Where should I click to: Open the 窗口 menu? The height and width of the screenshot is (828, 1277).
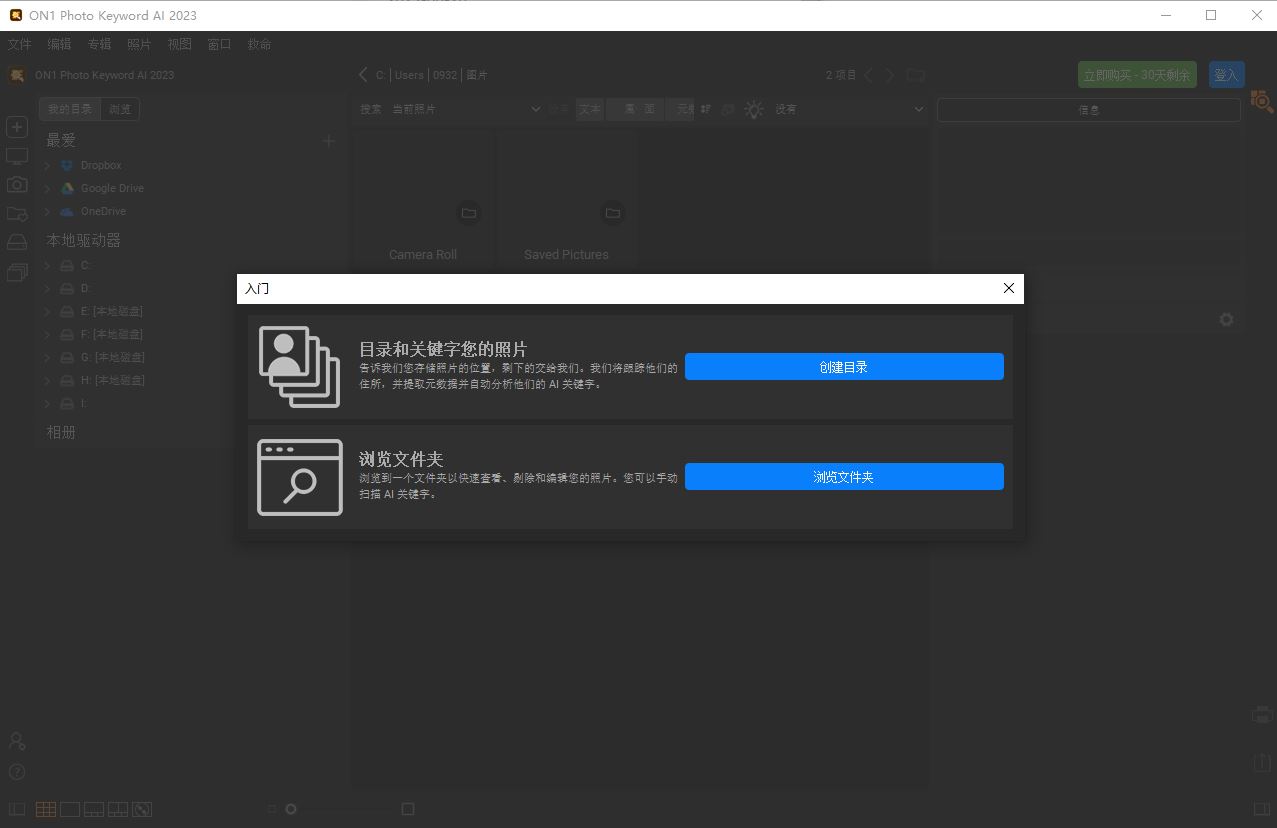point(220,44)
